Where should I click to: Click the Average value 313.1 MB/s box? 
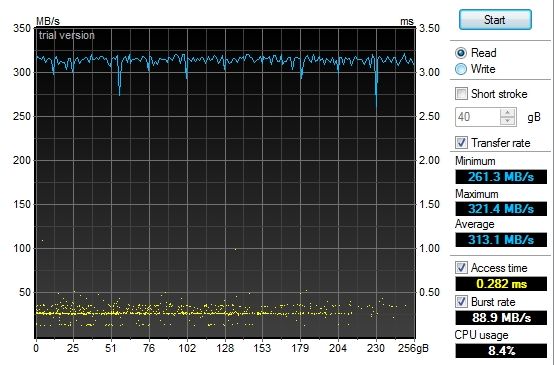pyautogui.click(x=501, y=240)
